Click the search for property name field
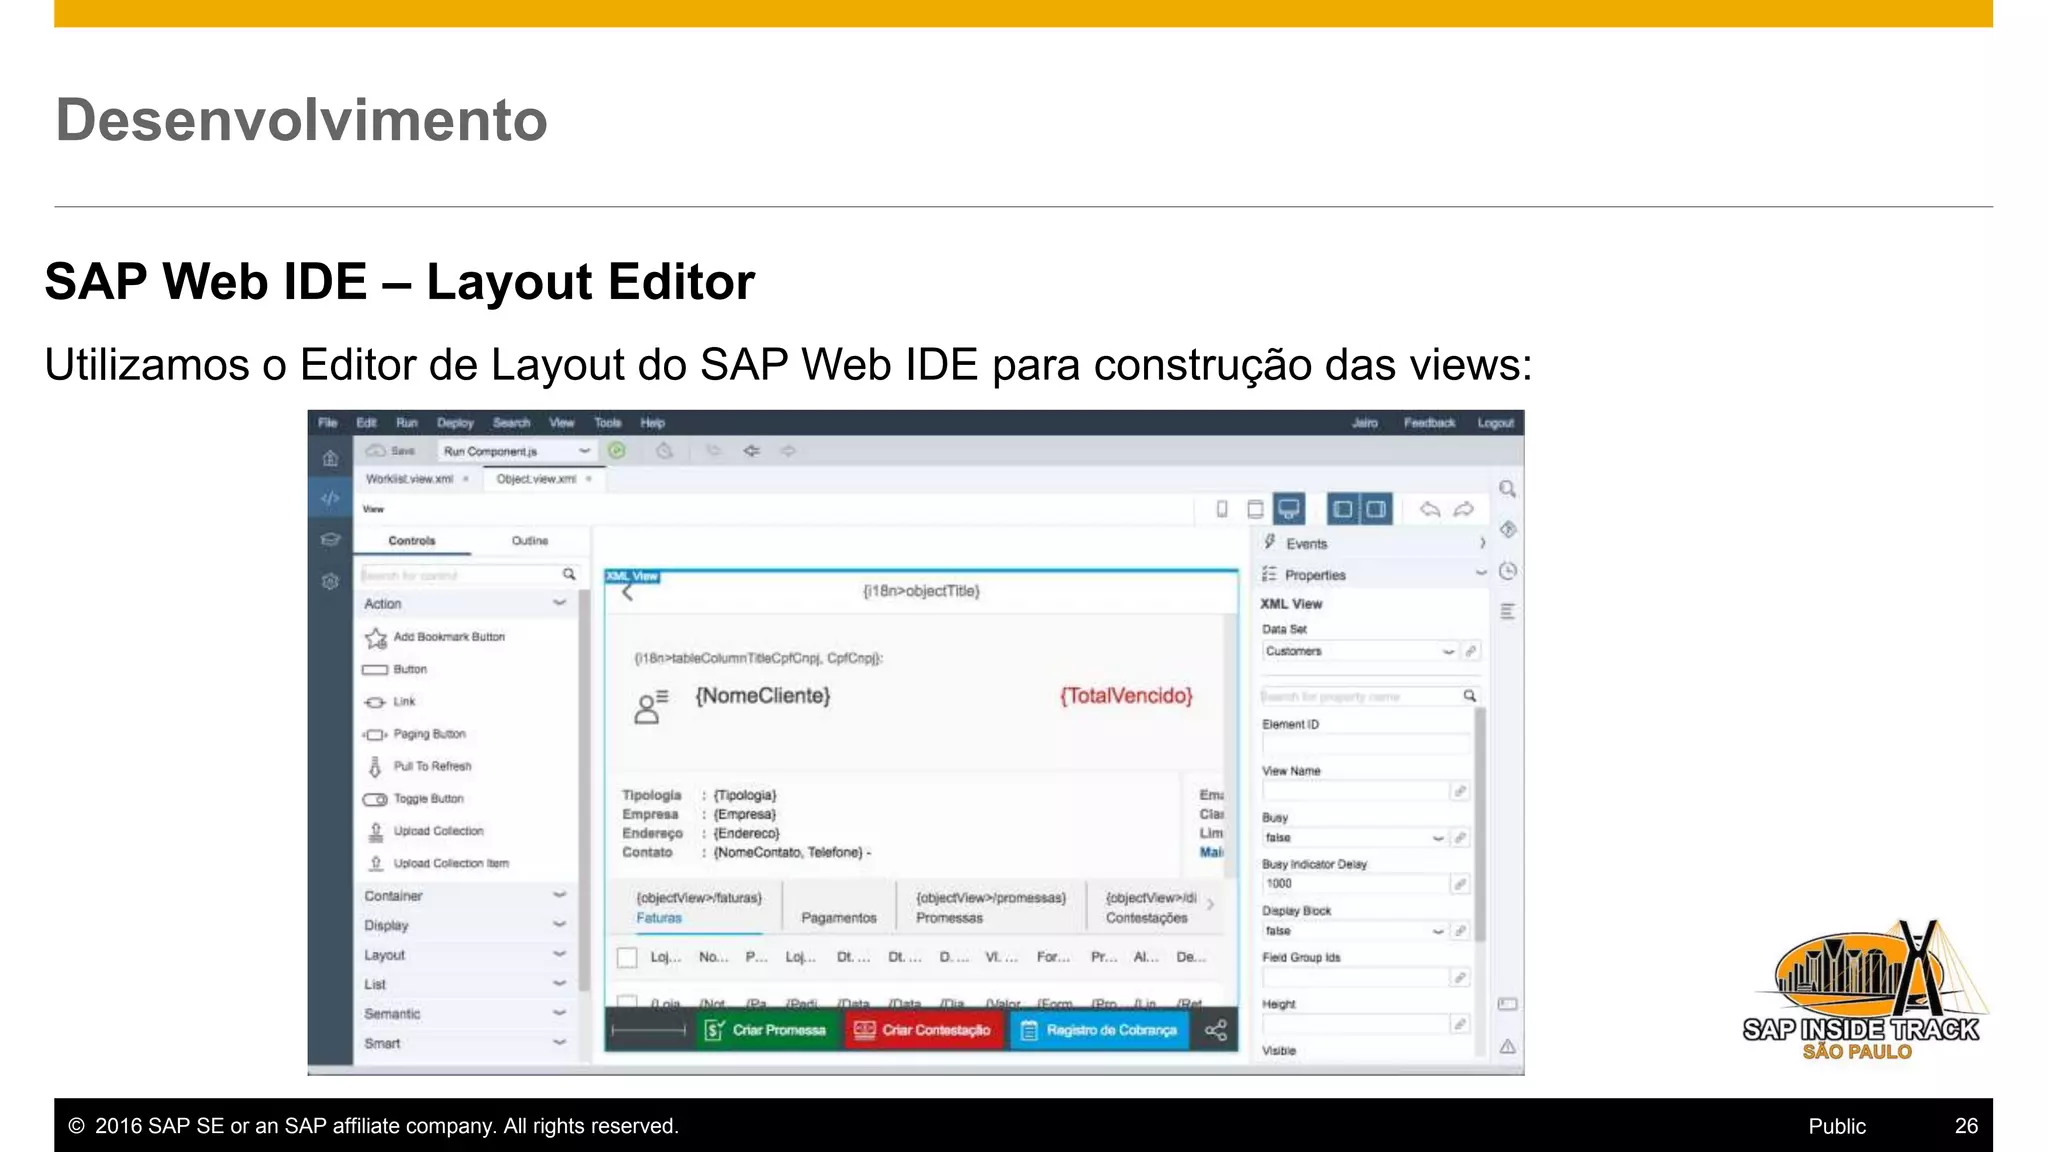2048x1152 pixels. coord(1360,696)
